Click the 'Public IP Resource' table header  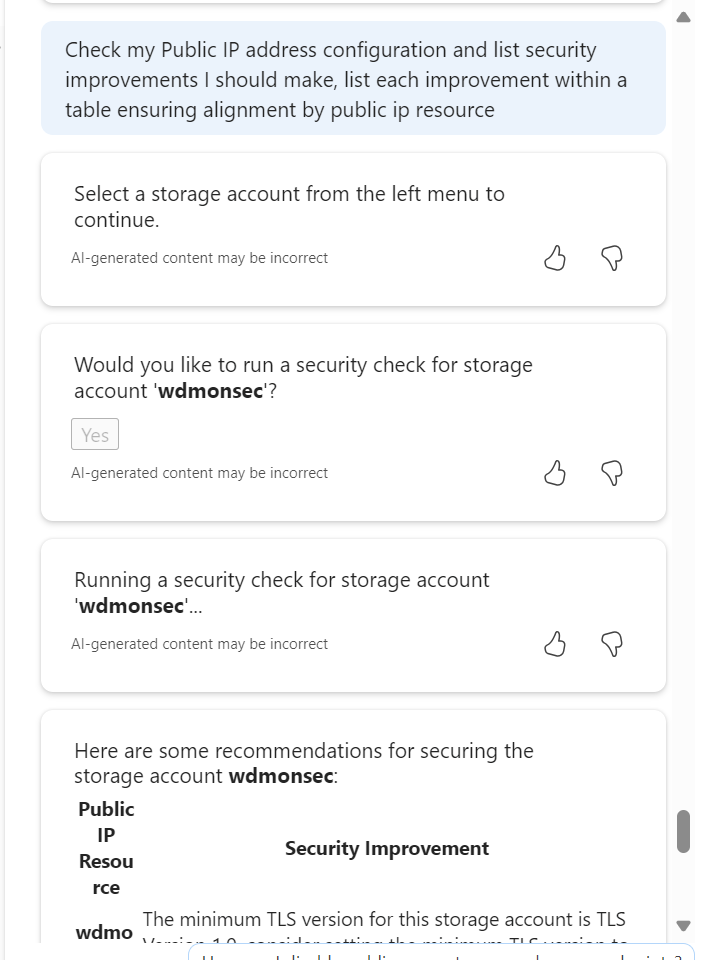(x=106, y=848)
